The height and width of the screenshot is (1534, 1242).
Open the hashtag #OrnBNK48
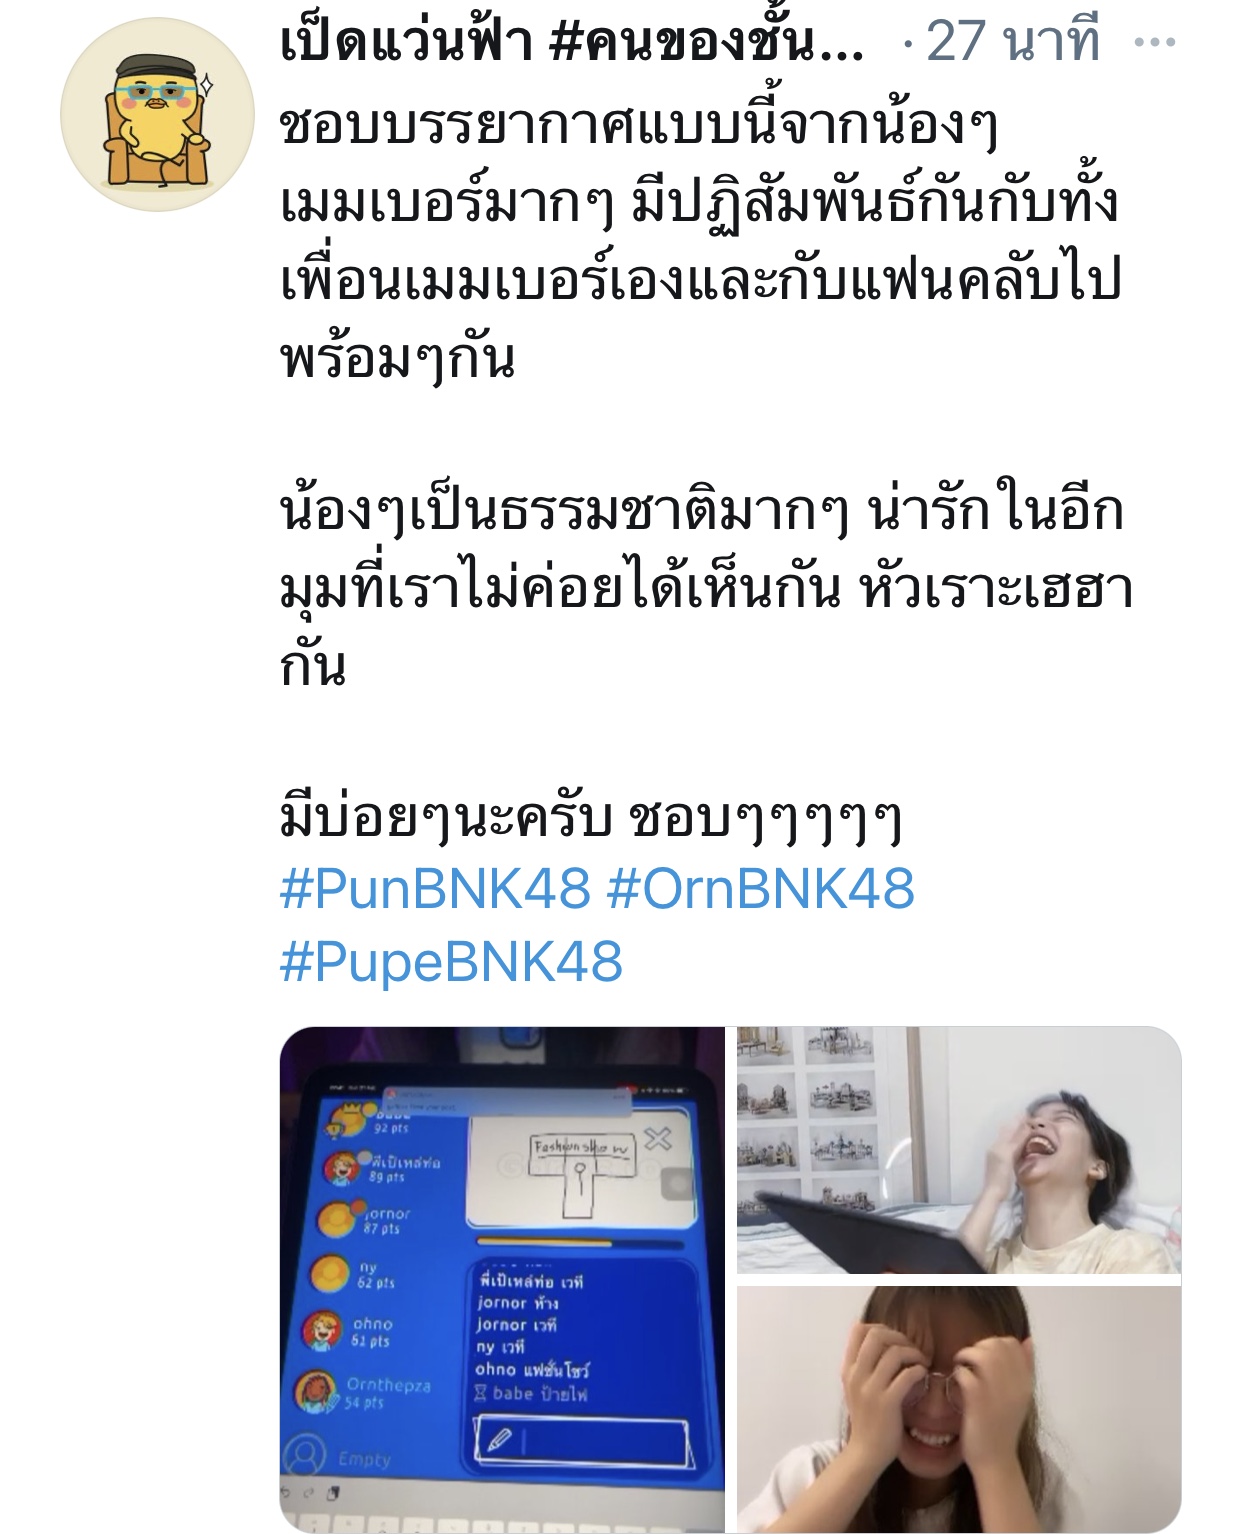point(761,888)
